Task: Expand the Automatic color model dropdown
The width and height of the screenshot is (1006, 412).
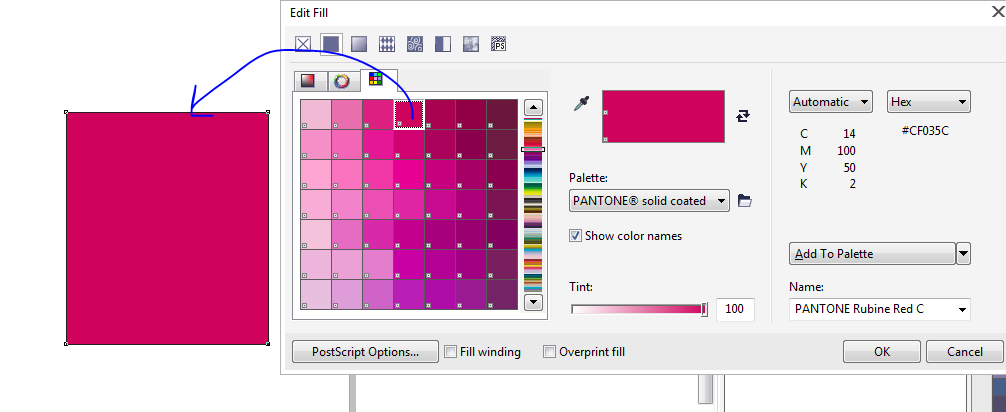Action: (x=830, y=102)
